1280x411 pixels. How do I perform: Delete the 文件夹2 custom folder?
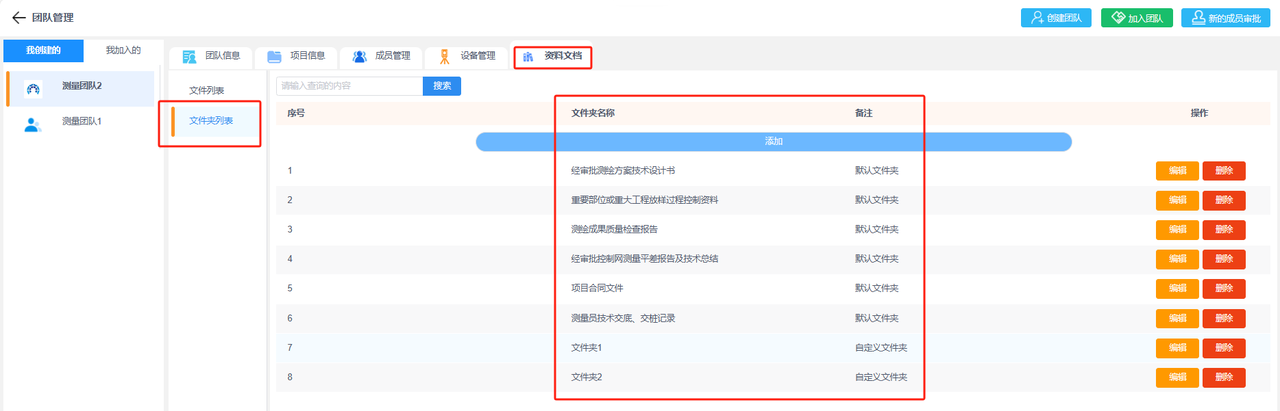(x=1224, y=377)
